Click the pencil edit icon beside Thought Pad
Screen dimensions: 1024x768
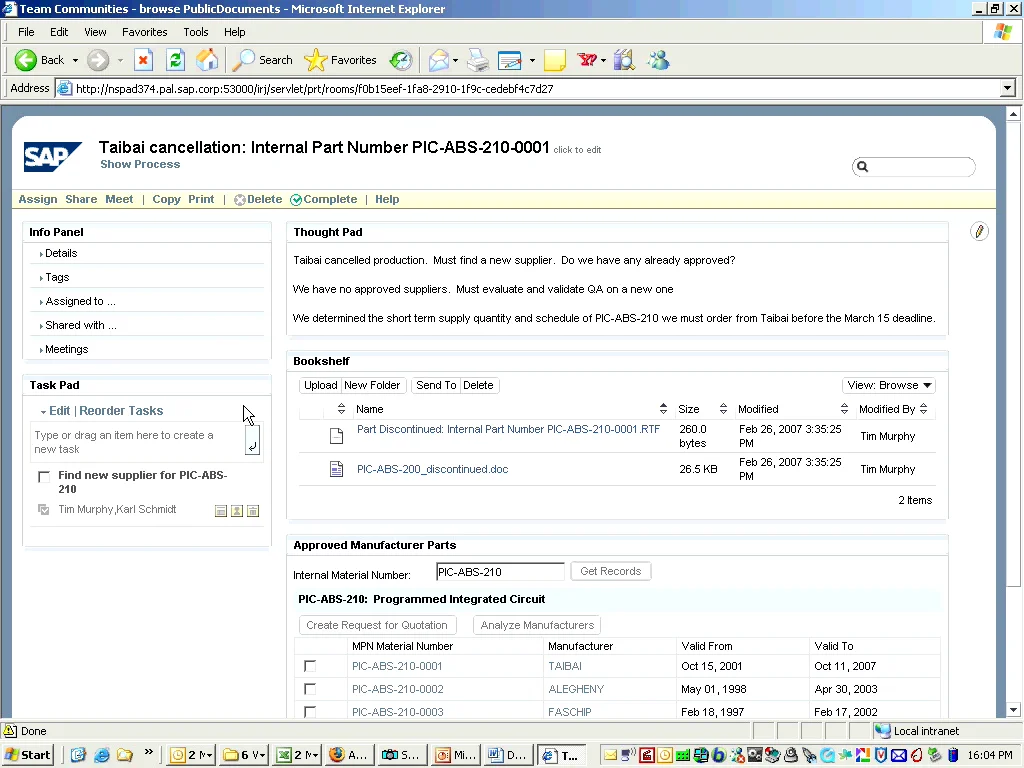click(979, 231)
